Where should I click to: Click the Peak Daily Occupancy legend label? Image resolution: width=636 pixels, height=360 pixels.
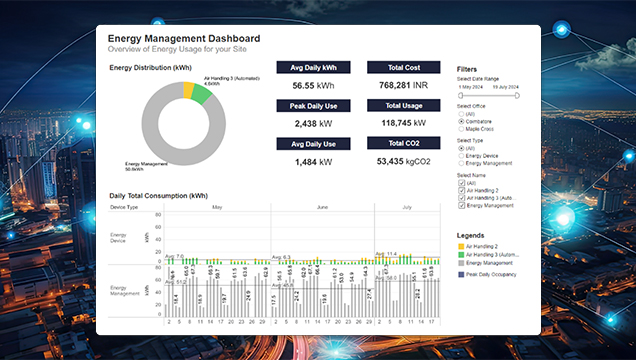pyautogui.click(x=491, y=274)
